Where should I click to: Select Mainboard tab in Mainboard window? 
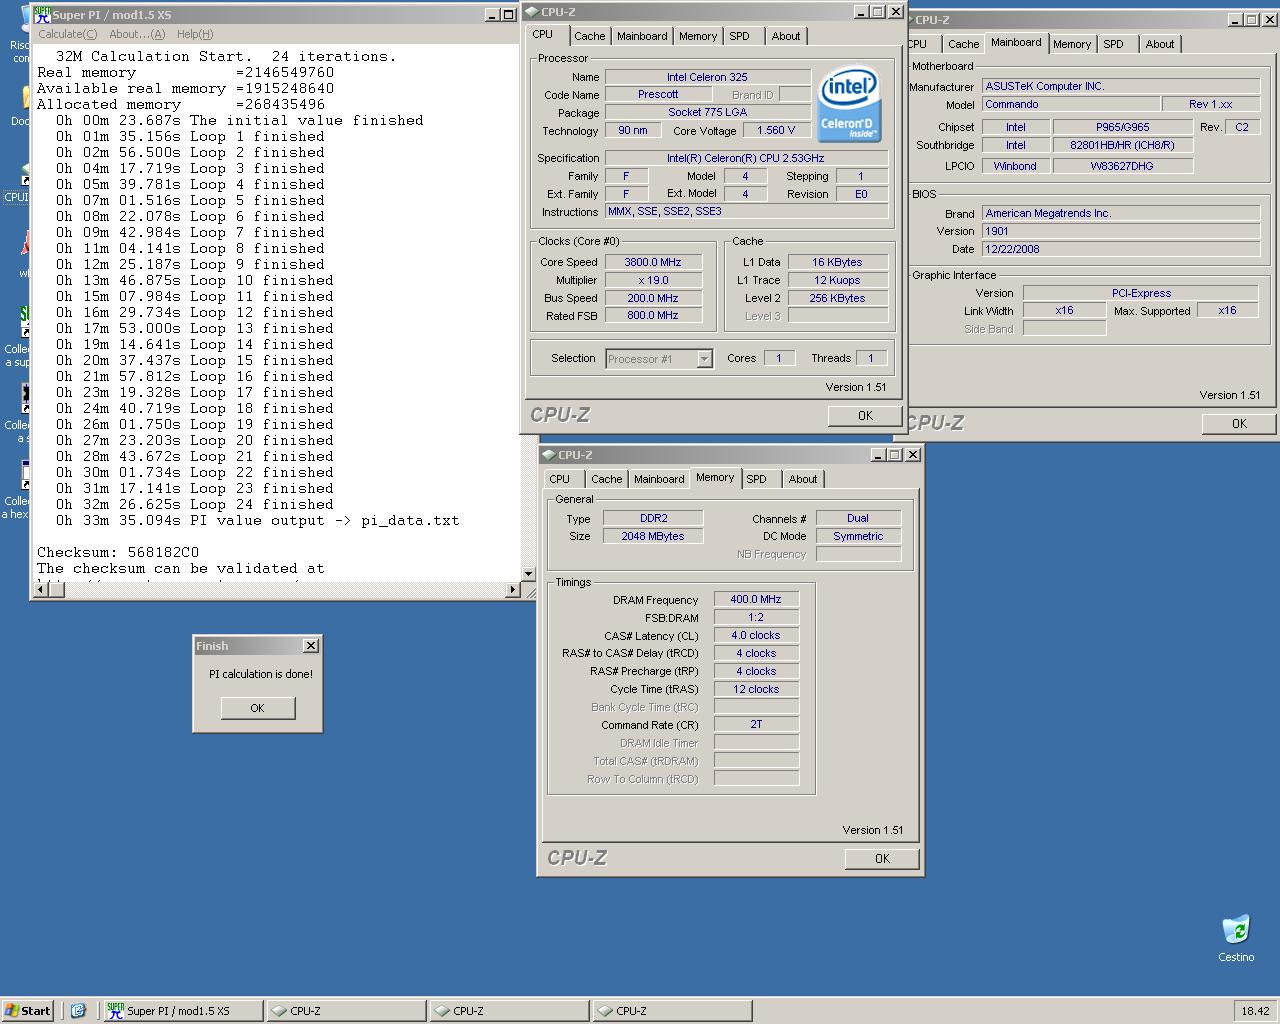coord(1016,42)
